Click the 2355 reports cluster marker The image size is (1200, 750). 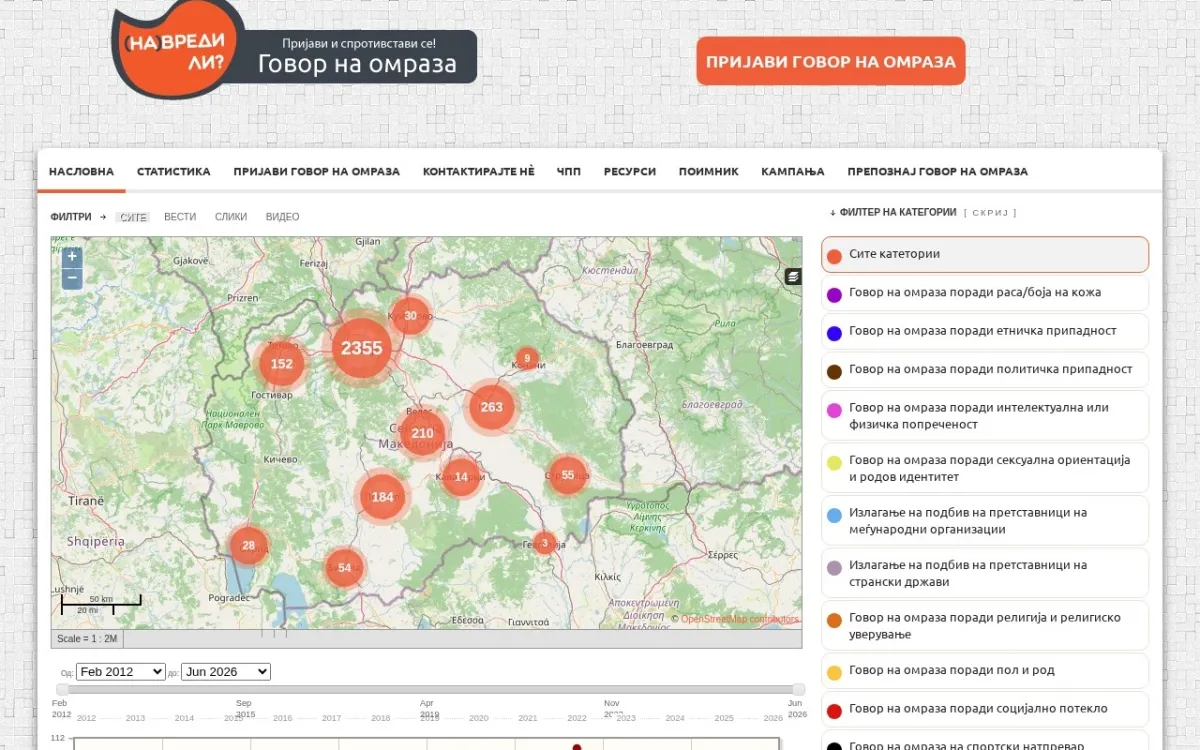[x=361, y=348]
